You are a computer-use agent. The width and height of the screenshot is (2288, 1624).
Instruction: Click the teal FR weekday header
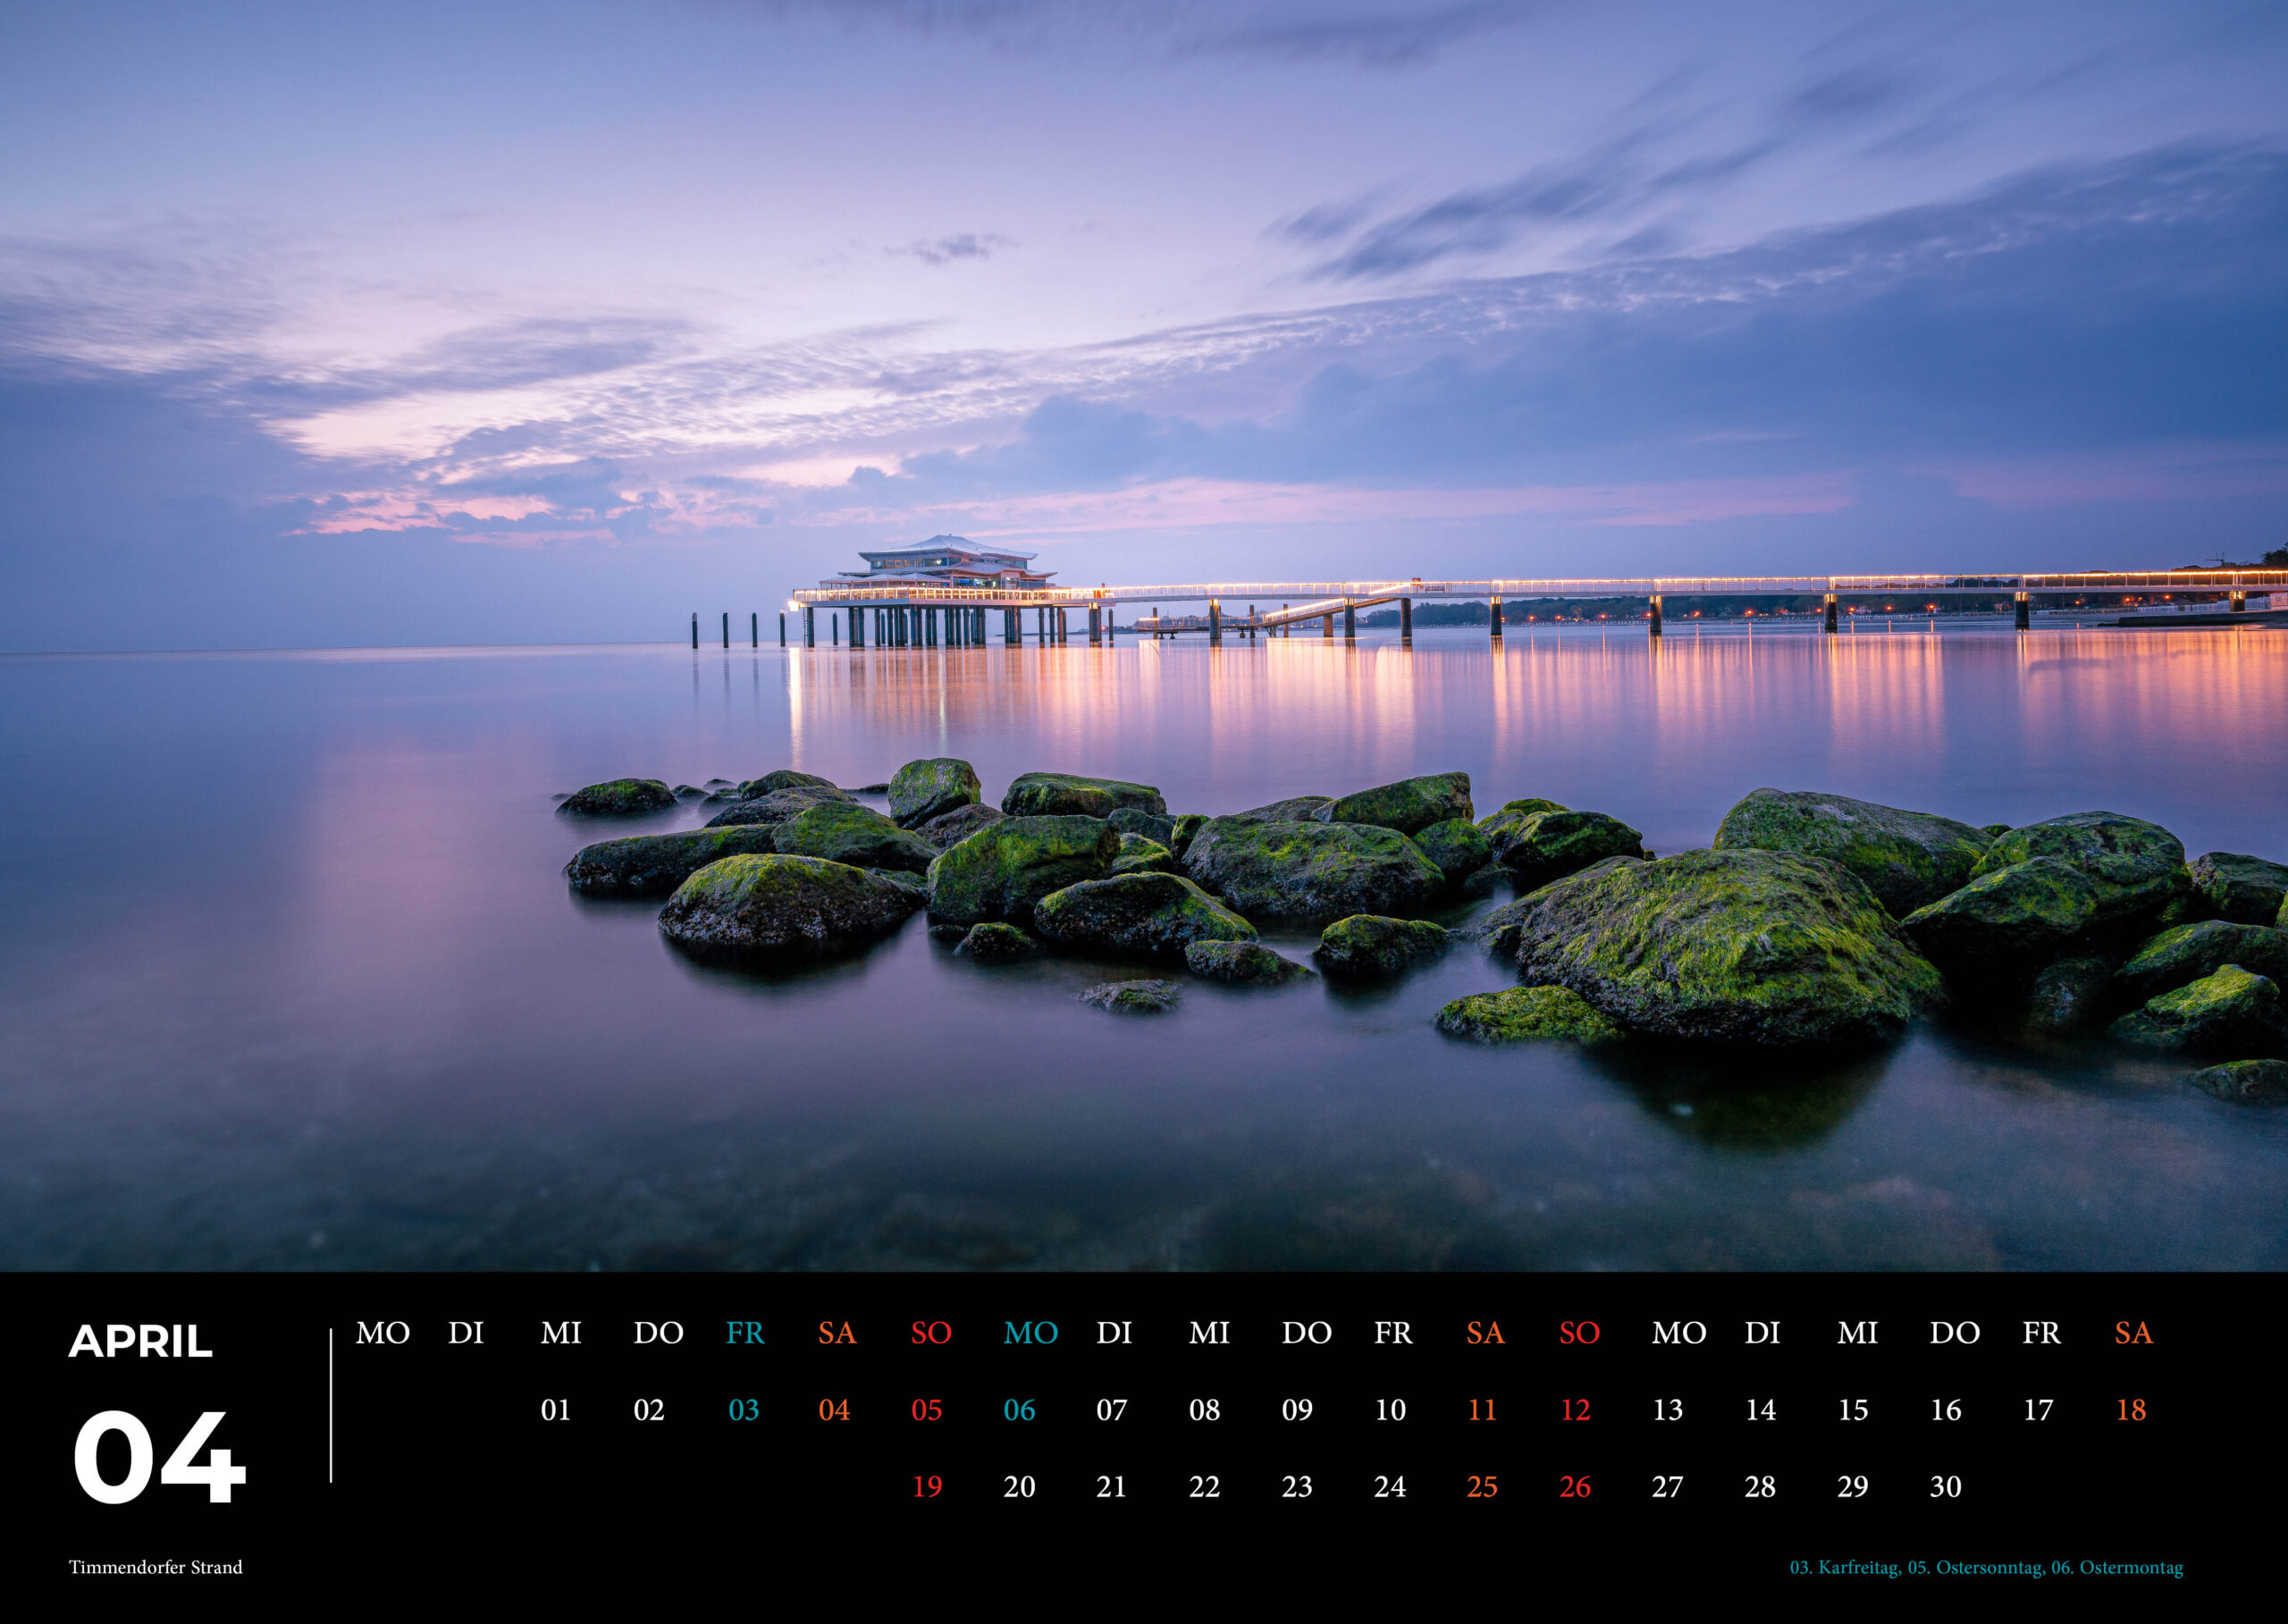pyautogui.click(x=745, y=1333)
